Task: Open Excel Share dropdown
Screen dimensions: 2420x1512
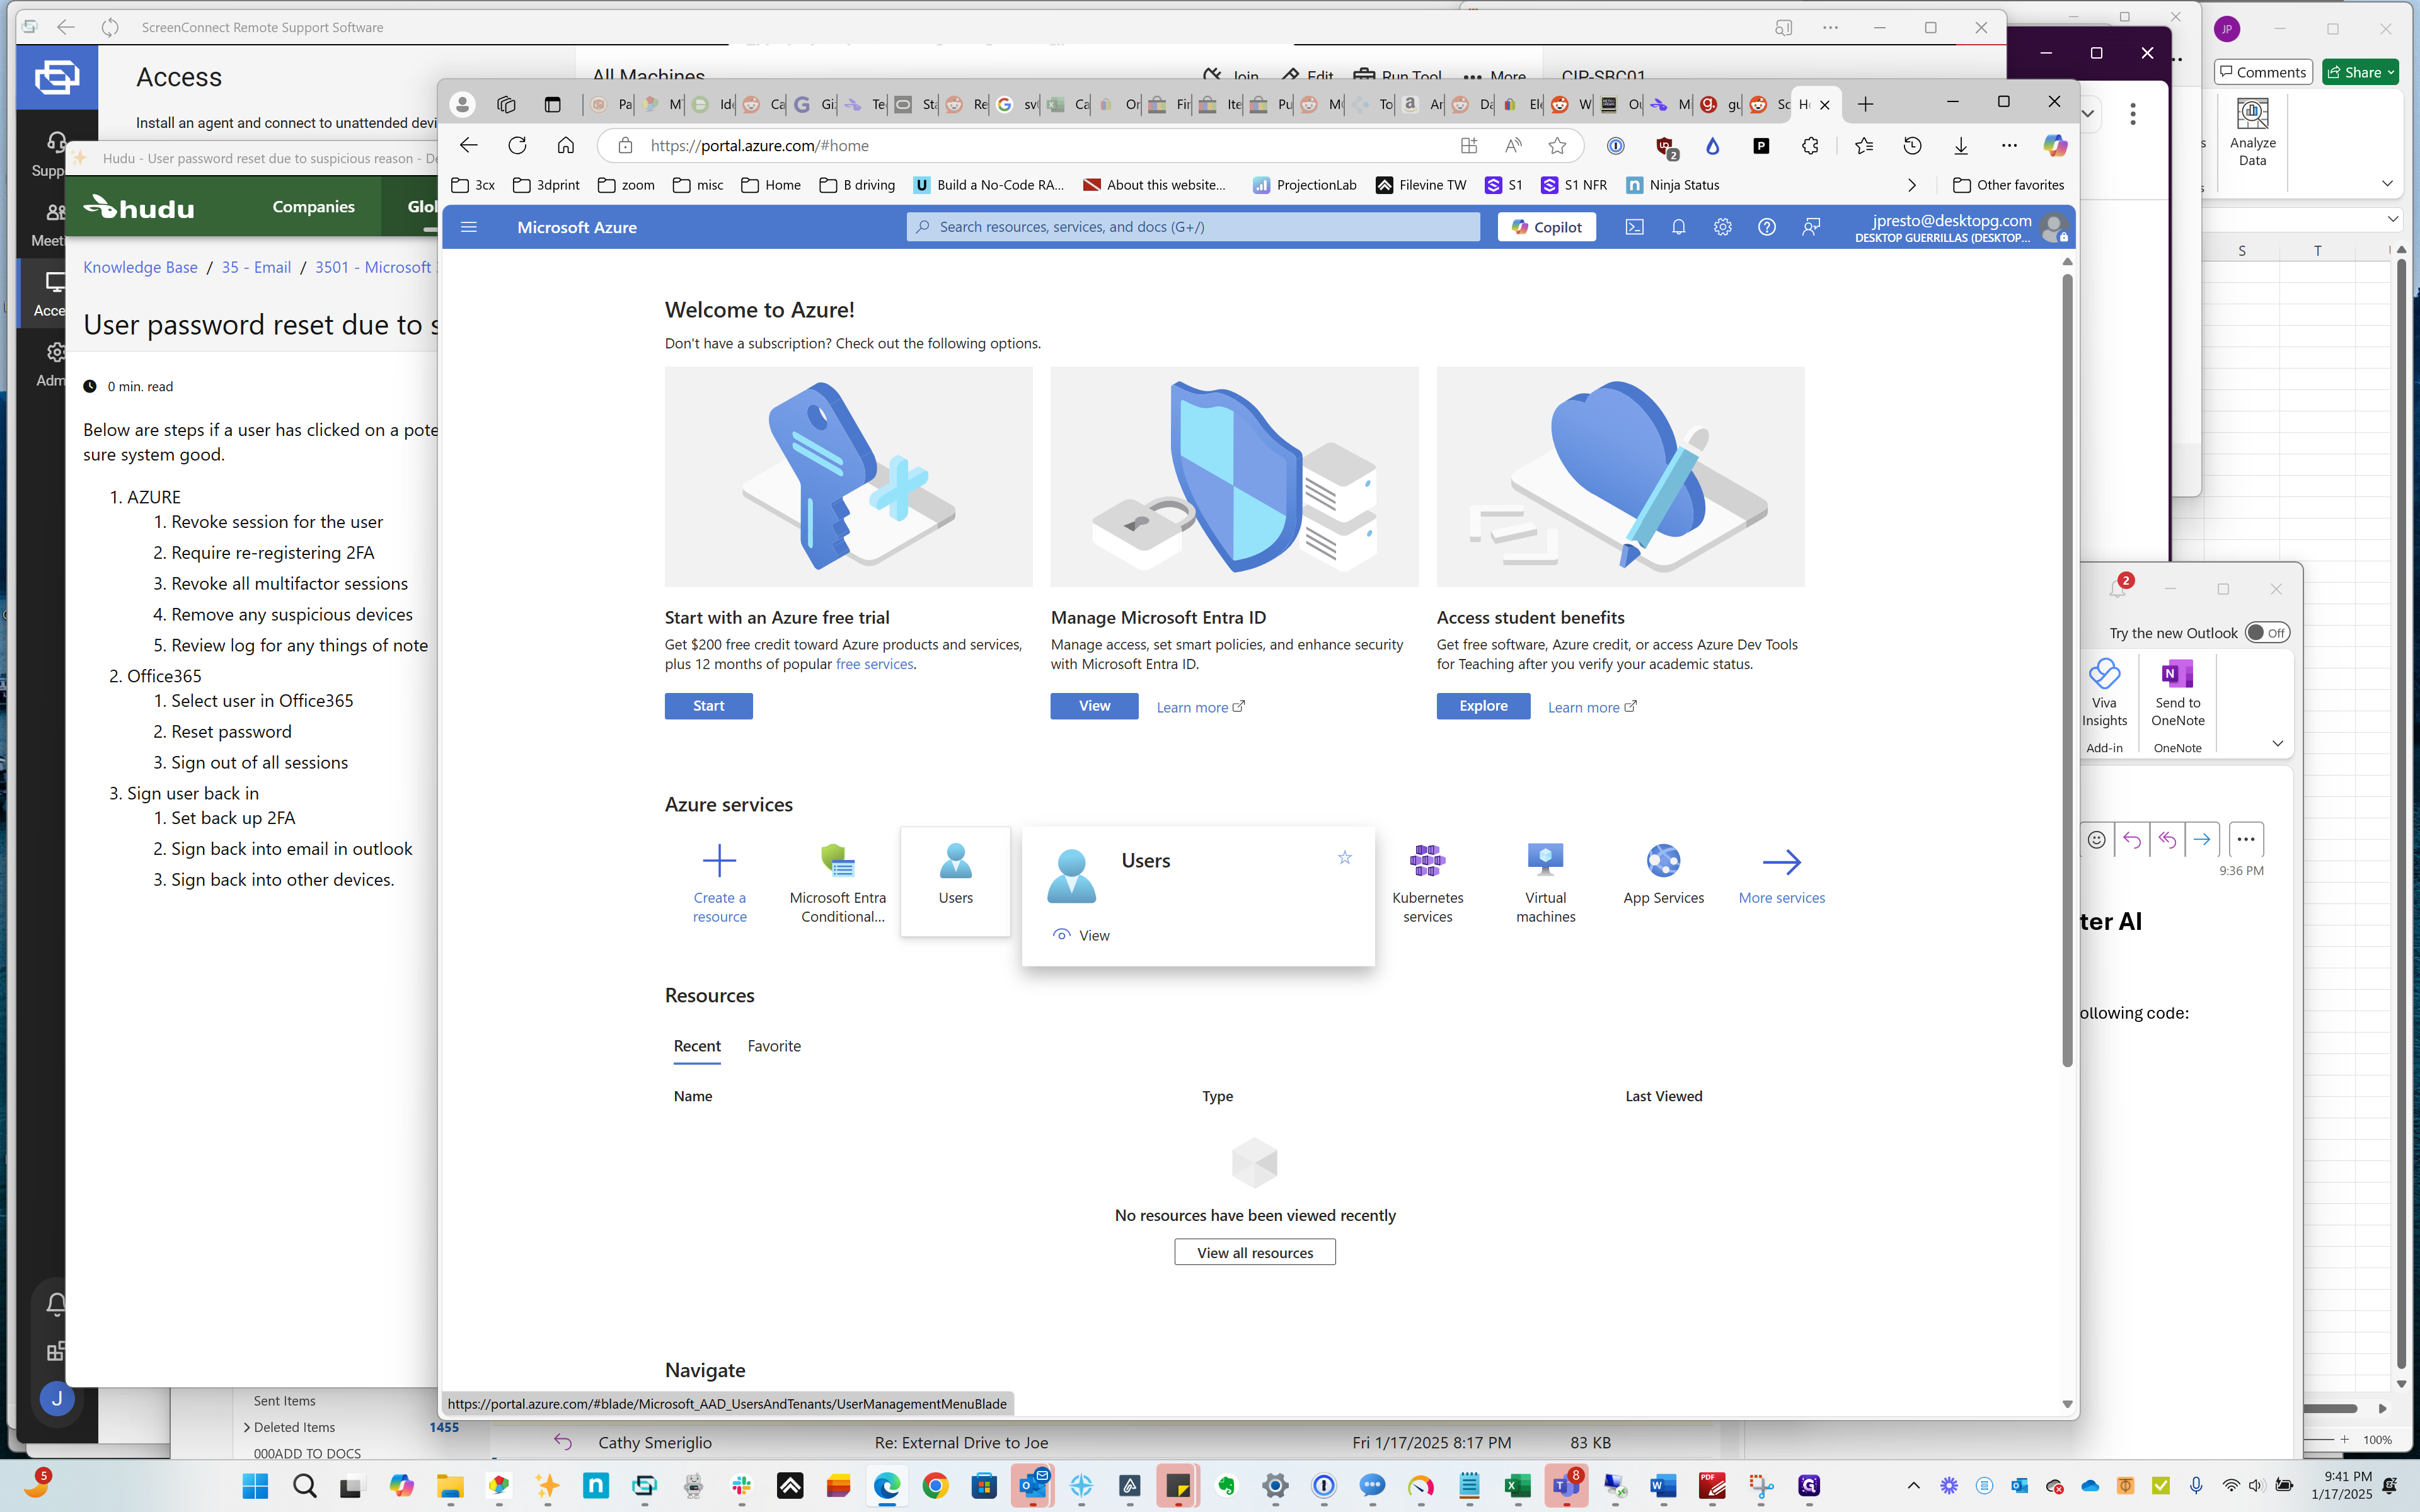Action: point(2360,72)
